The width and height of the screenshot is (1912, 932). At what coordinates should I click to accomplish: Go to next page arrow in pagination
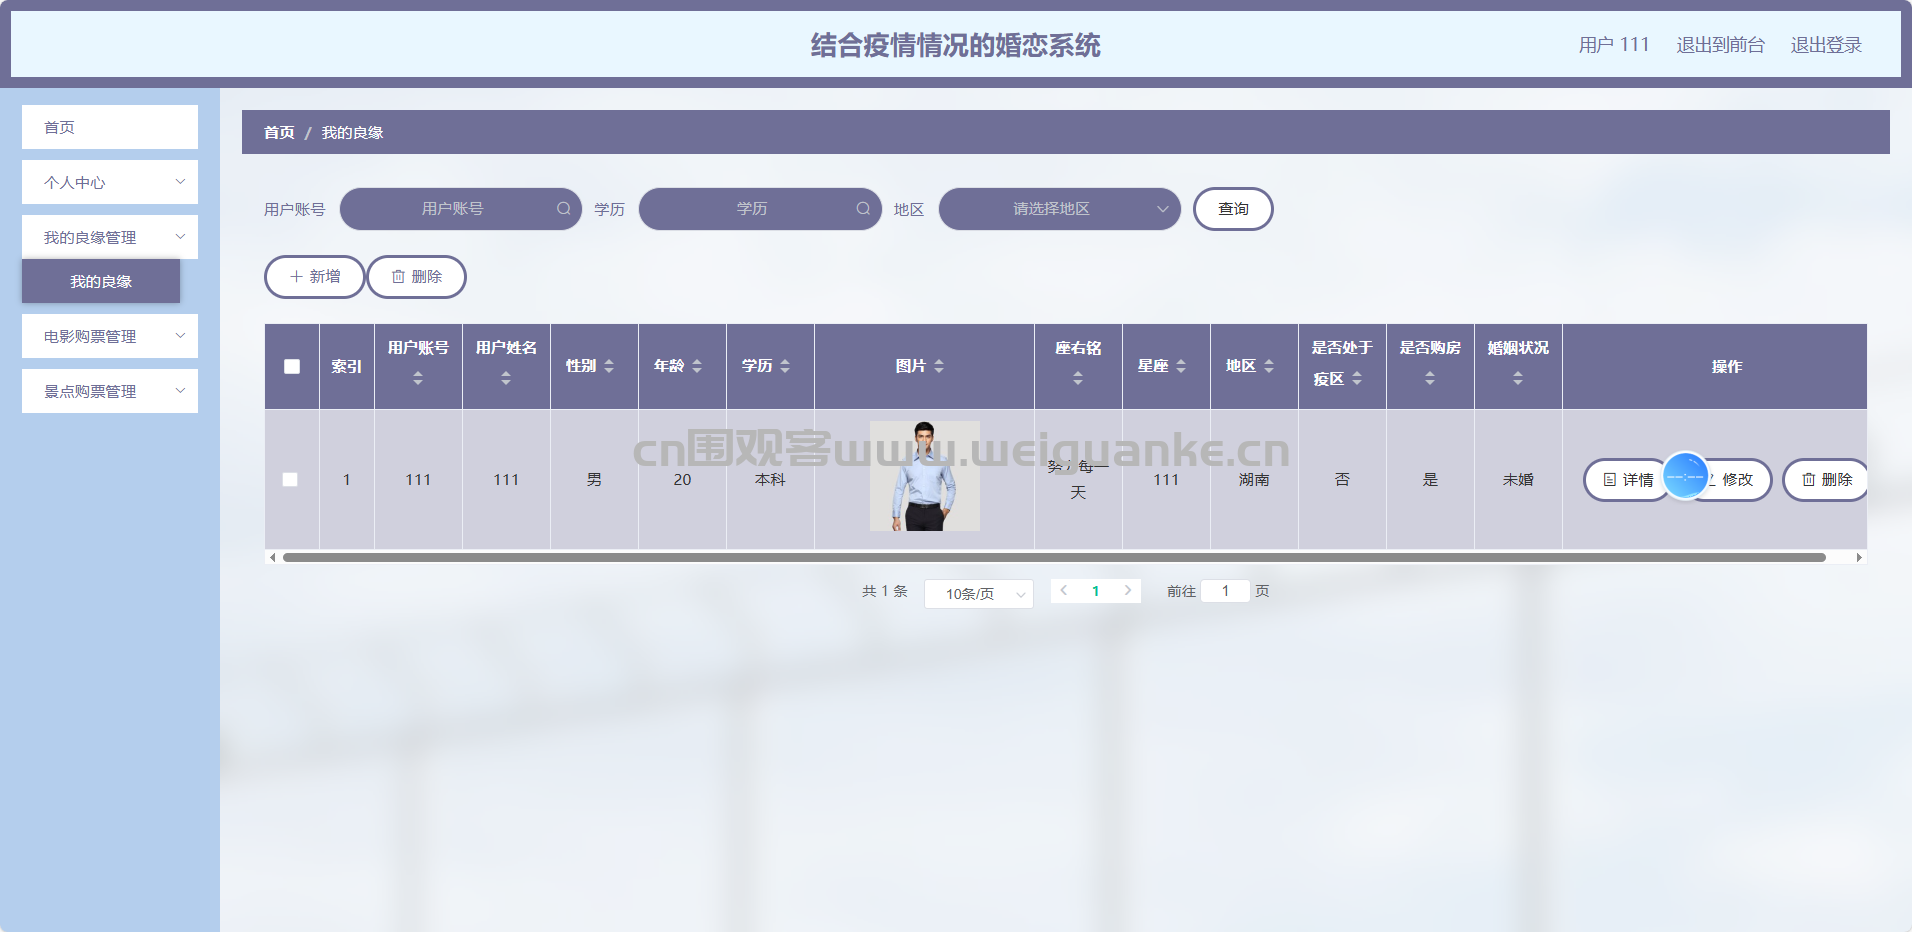click(1127, 591)
